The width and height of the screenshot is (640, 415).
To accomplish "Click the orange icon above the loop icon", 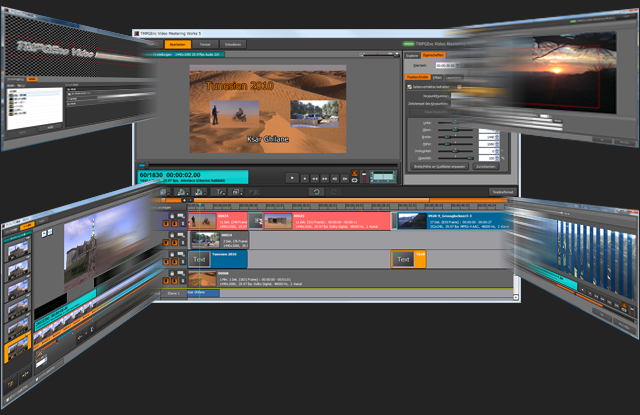I will 354,173.
